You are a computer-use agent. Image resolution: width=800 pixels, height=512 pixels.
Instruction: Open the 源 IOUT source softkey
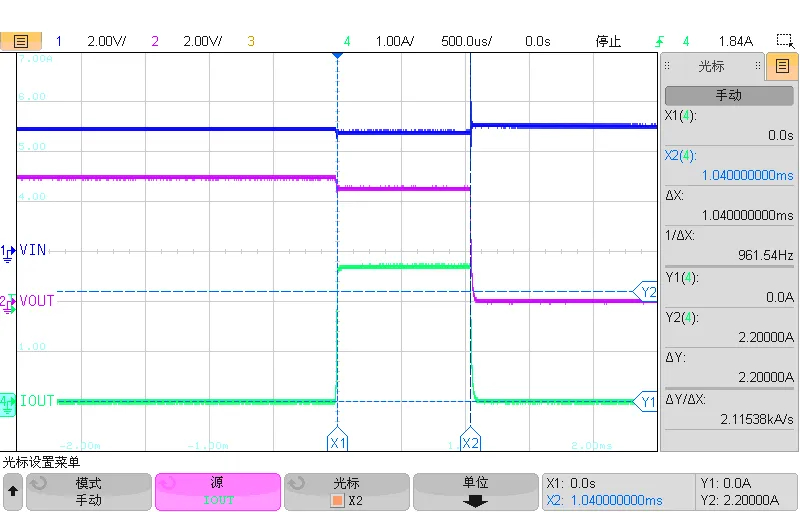tap(217, 491)
